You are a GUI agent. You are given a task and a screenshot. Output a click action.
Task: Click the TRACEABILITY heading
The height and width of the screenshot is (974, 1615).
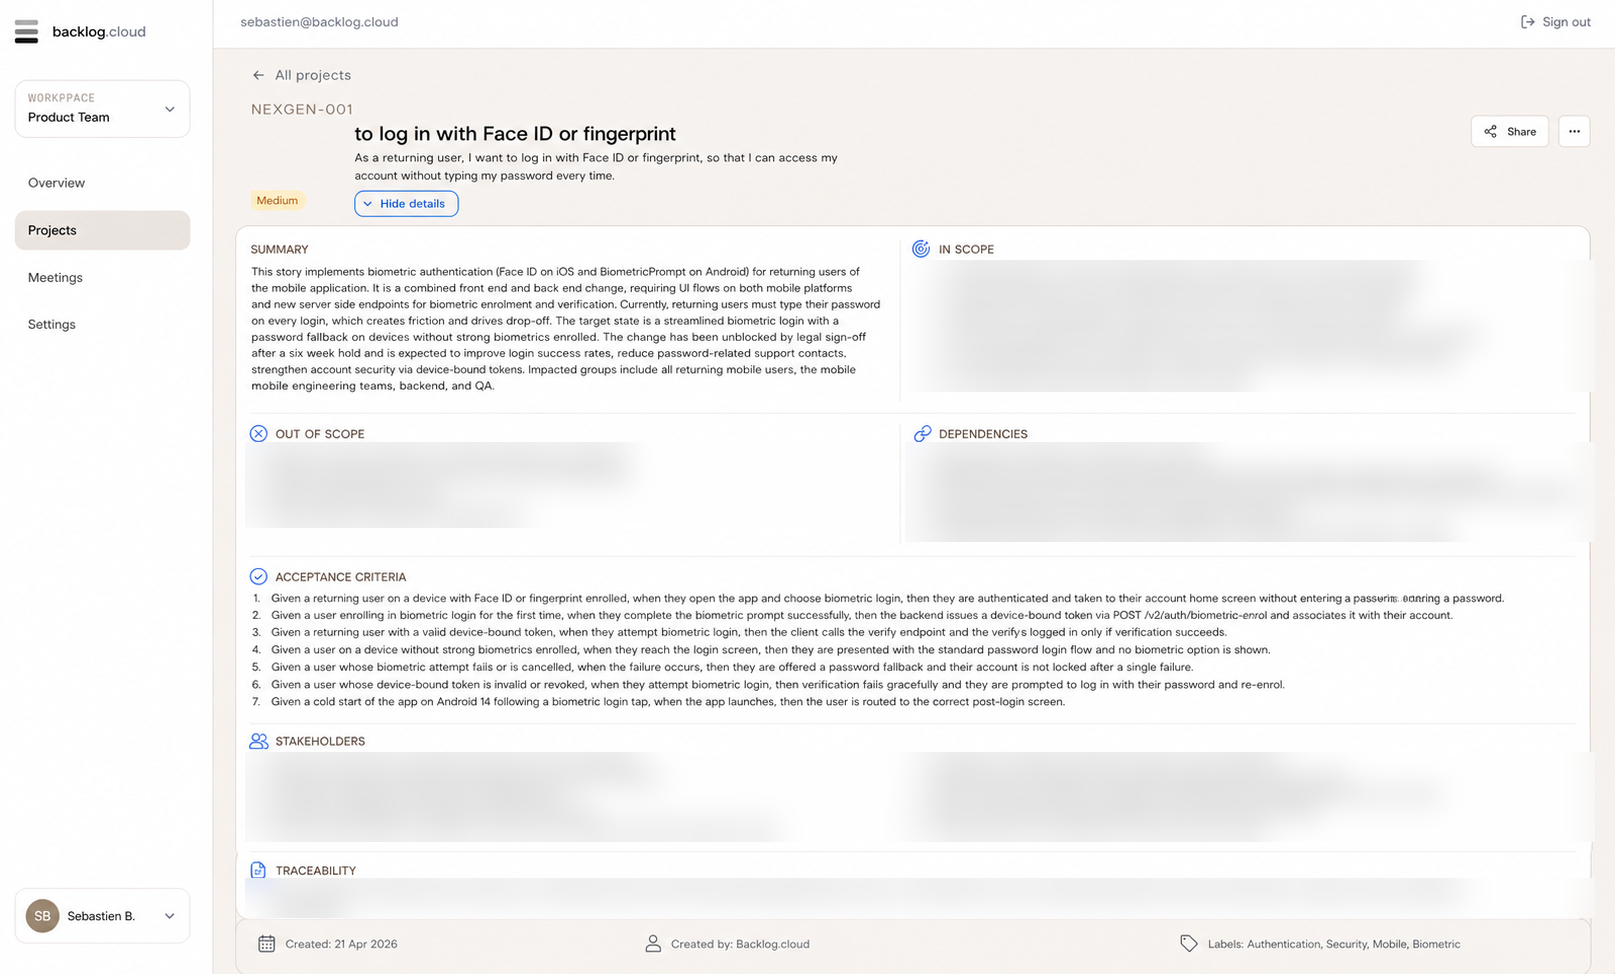pos(316,871)
